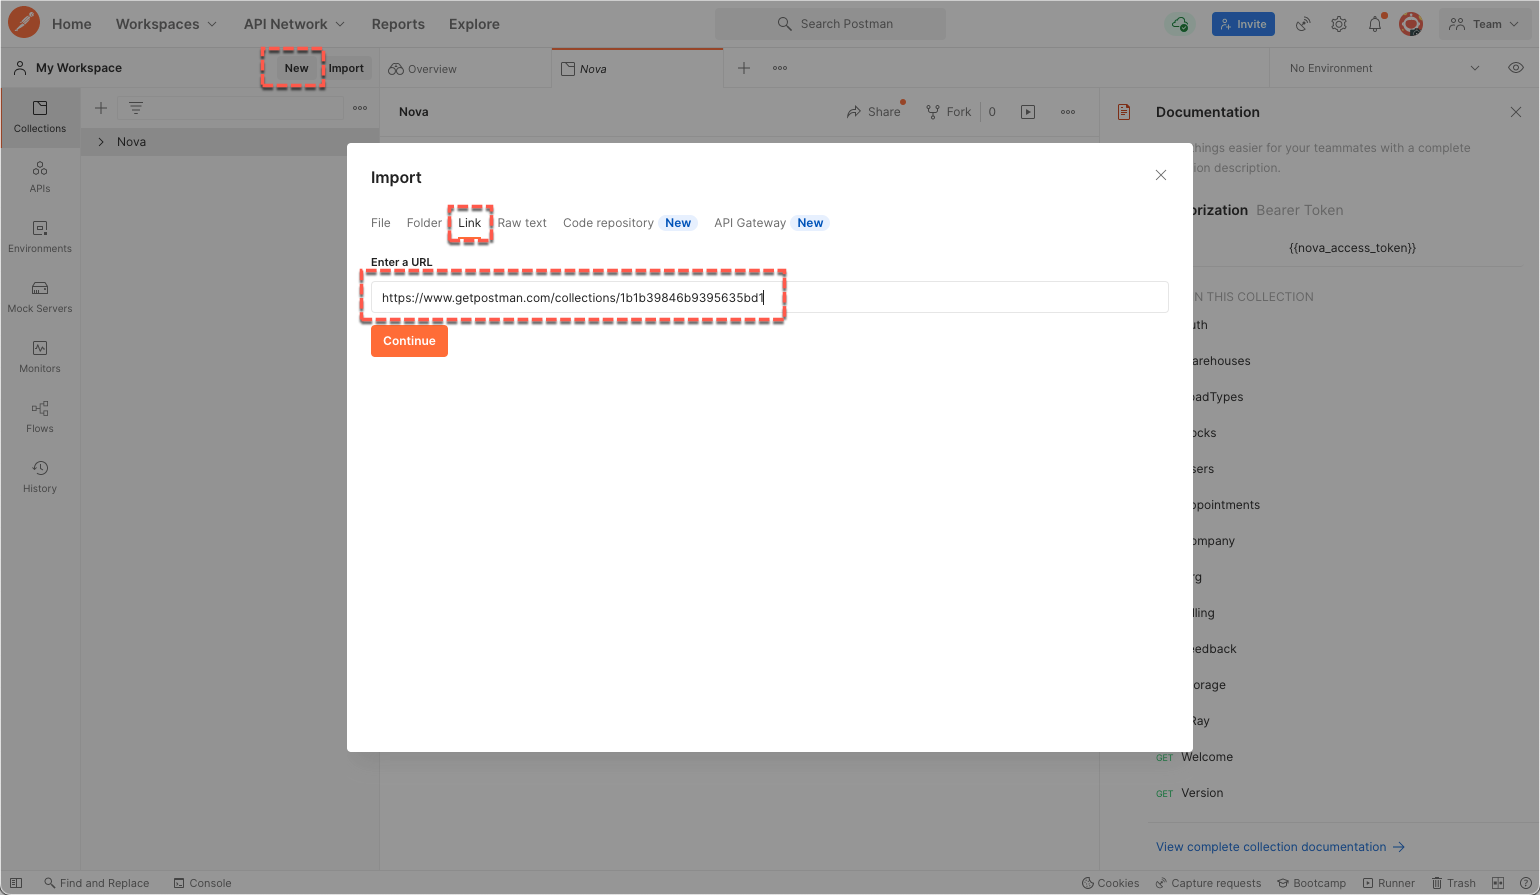The height and width of the screenshot is (895, 1540).
Task: Toggle the sidebar icon in status bar
Action: 16,883
